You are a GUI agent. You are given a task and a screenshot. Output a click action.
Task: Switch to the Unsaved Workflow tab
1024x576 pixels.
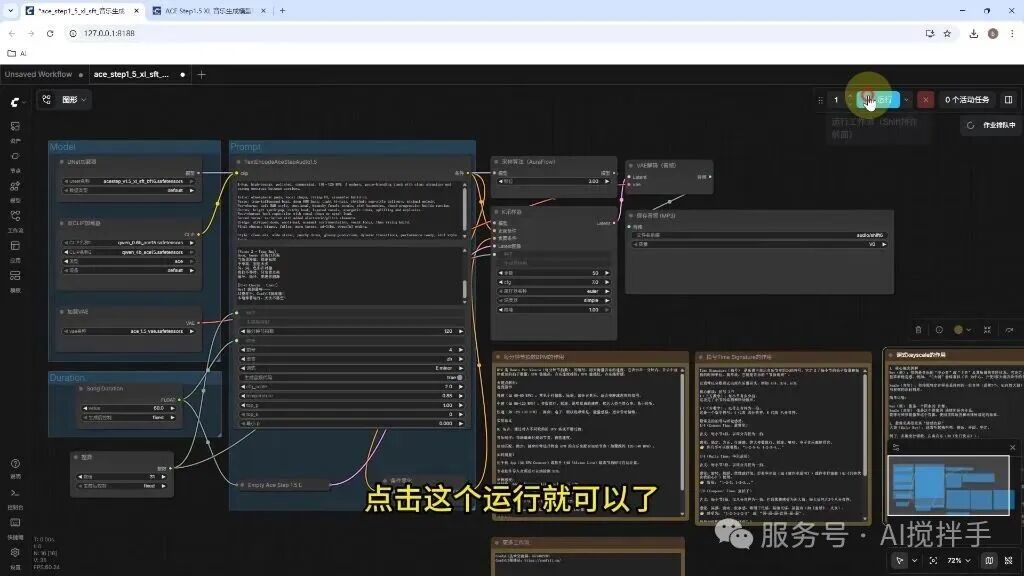39,74
